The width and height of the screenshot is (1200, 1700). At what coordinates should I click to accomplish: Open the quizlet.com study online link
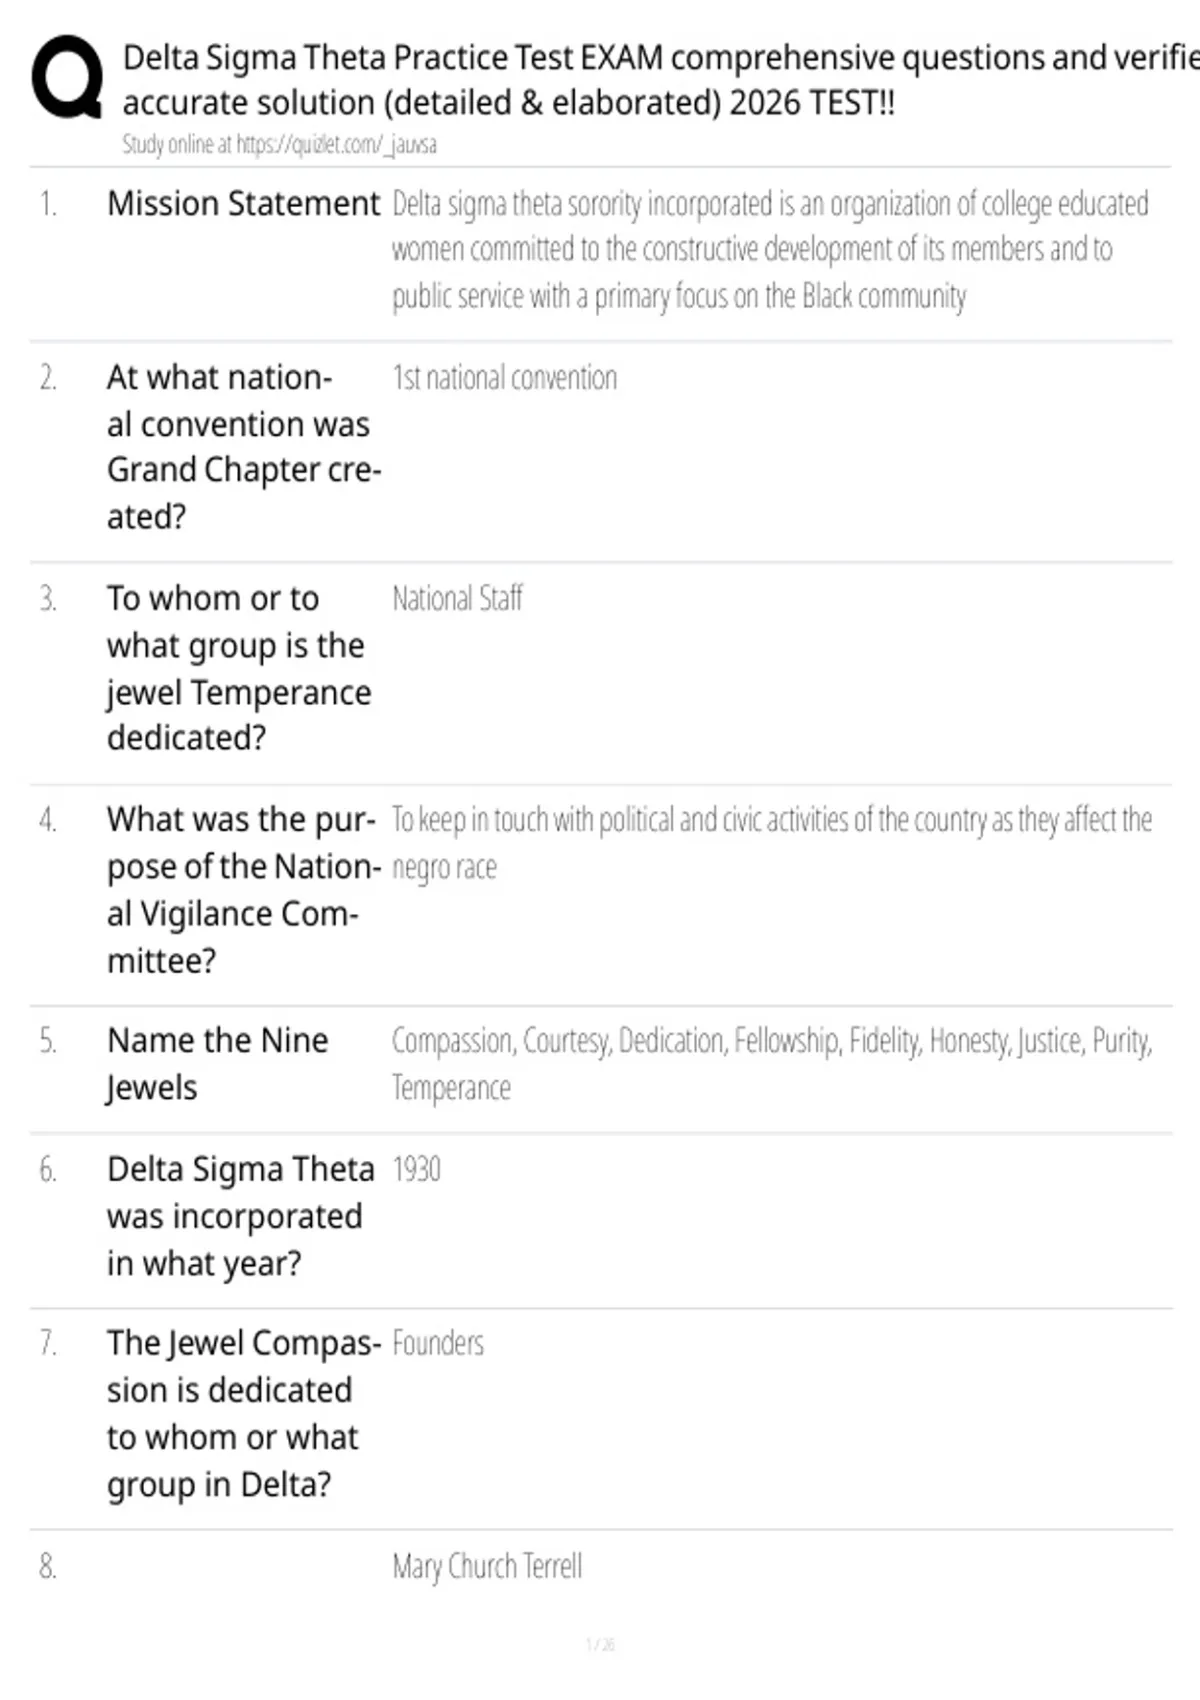coord(279,145)
